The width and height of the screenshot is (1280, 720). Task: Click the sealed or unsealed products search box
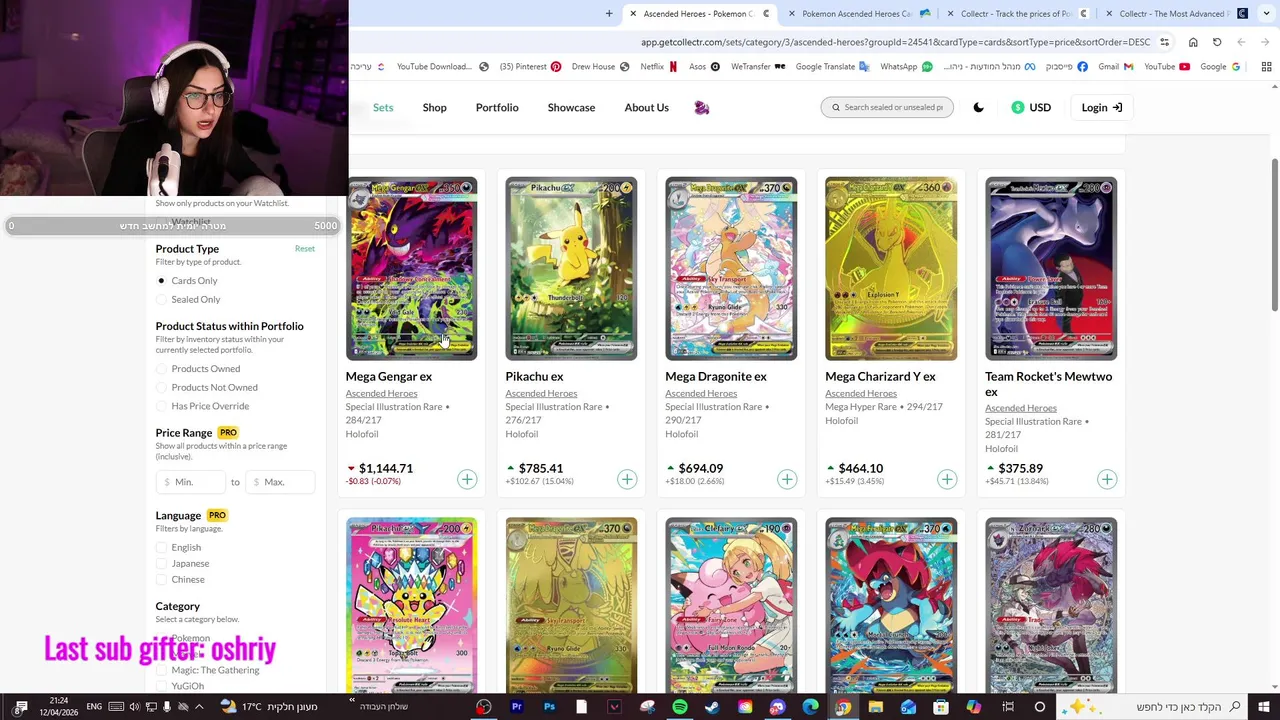(887, 107)
